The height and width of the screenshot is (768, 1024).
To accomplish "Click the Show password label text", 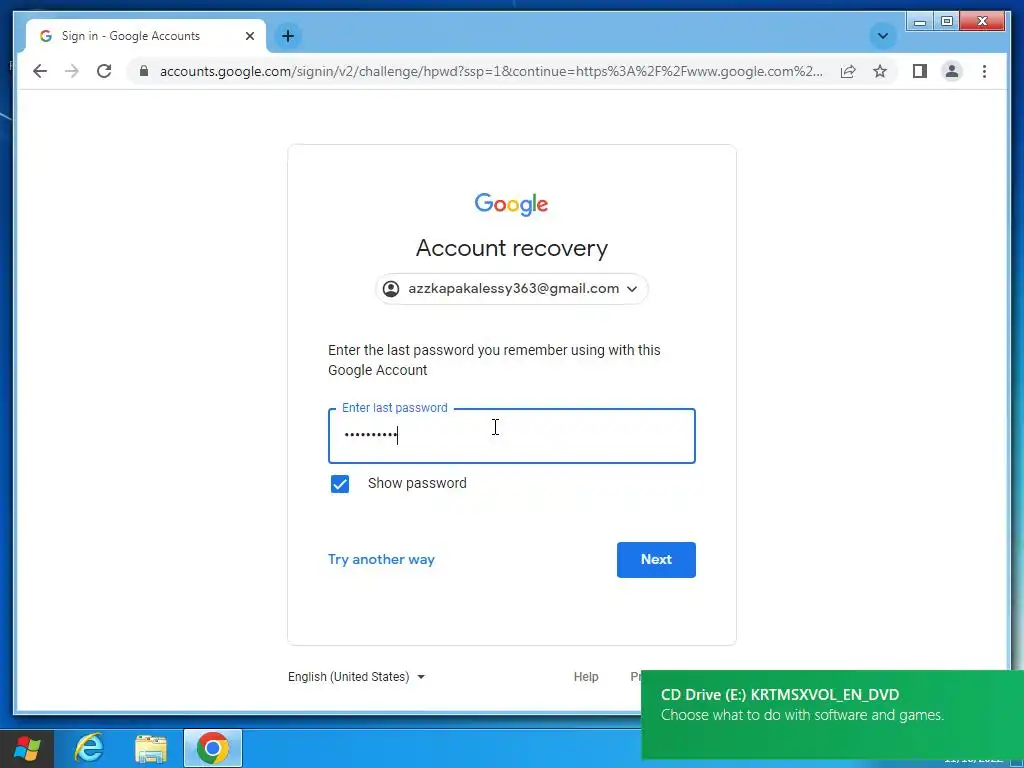I will coord(417,483).
